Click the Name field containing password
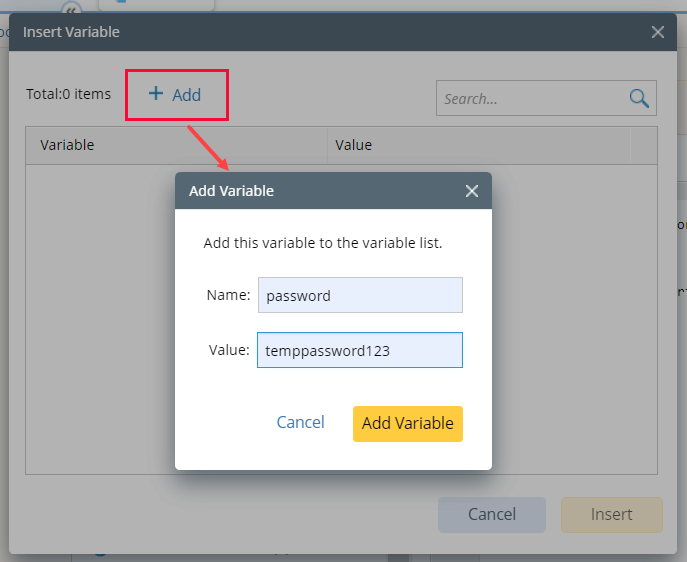The width and height of the screenshot is (687, 562). pos(360,296)
